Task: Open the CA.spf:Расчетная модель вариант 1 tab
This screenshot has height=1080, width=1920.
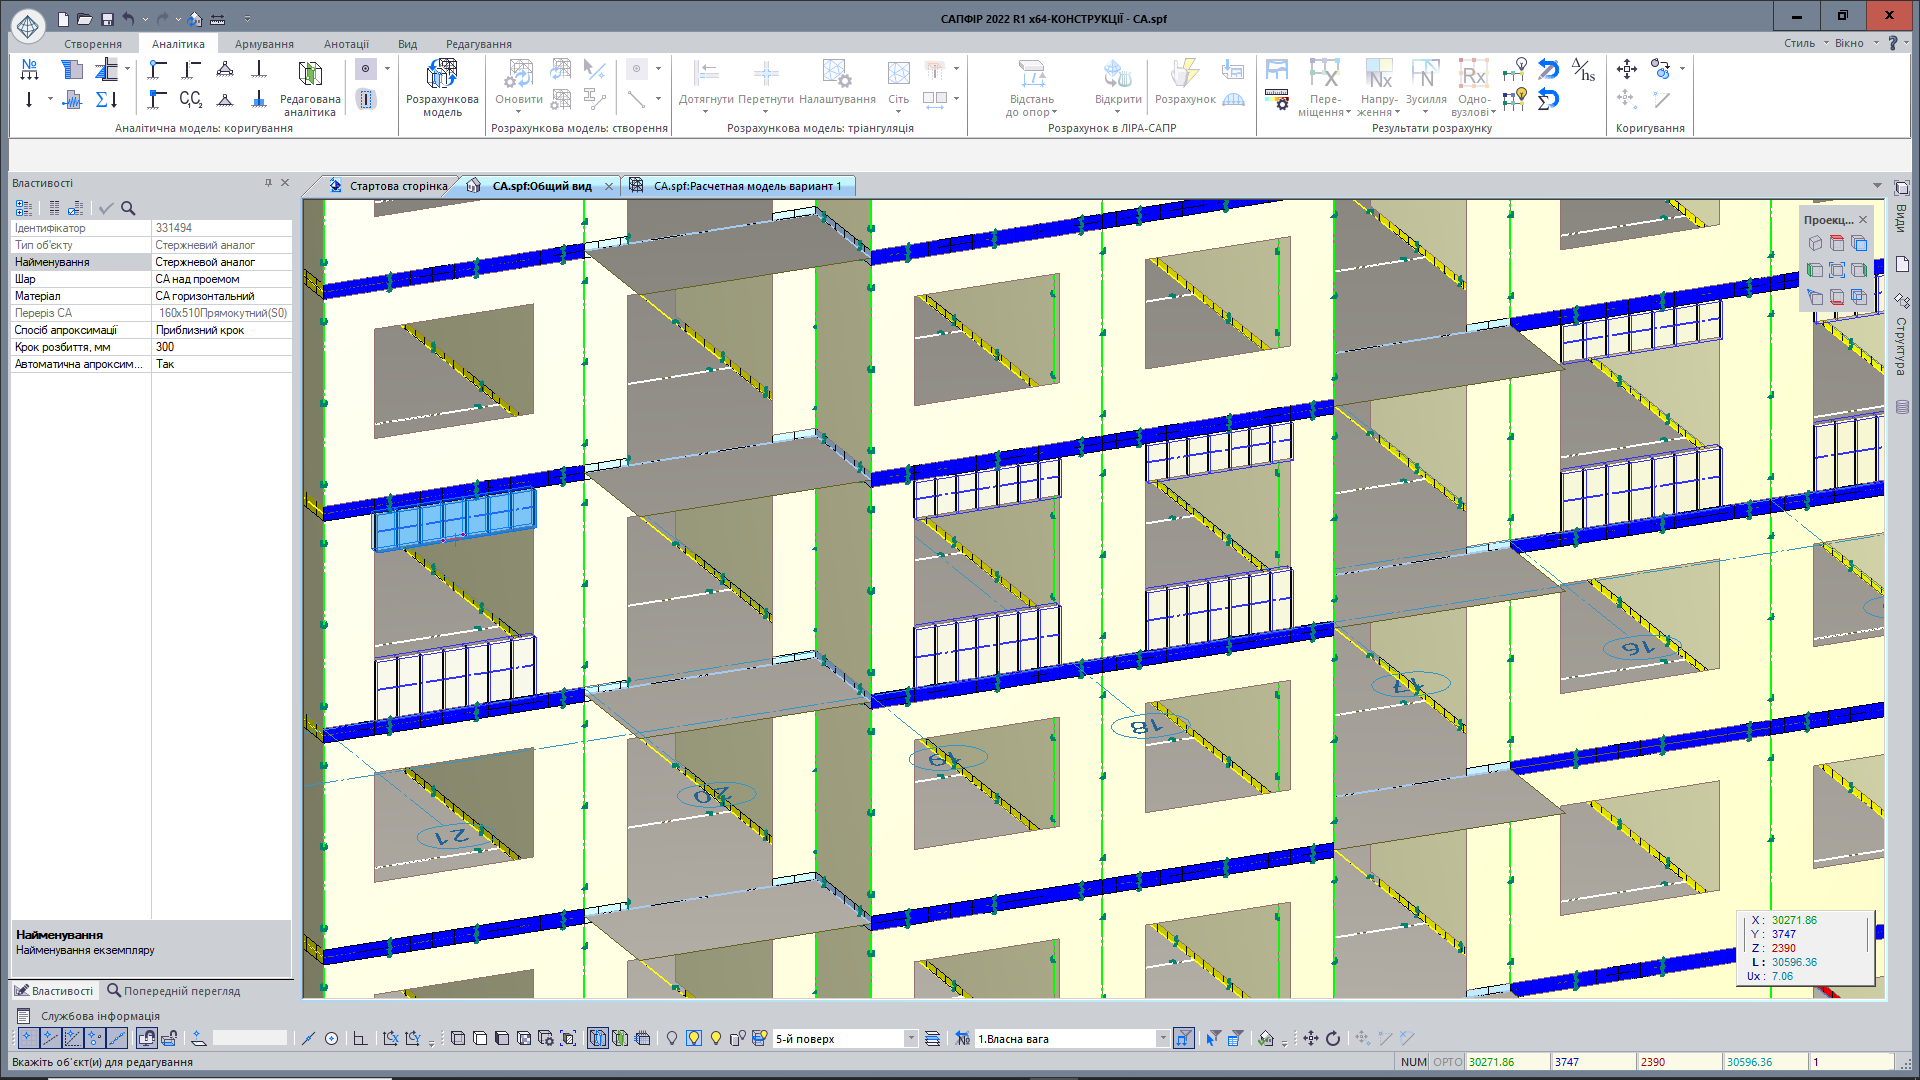Action: [747, 186]
